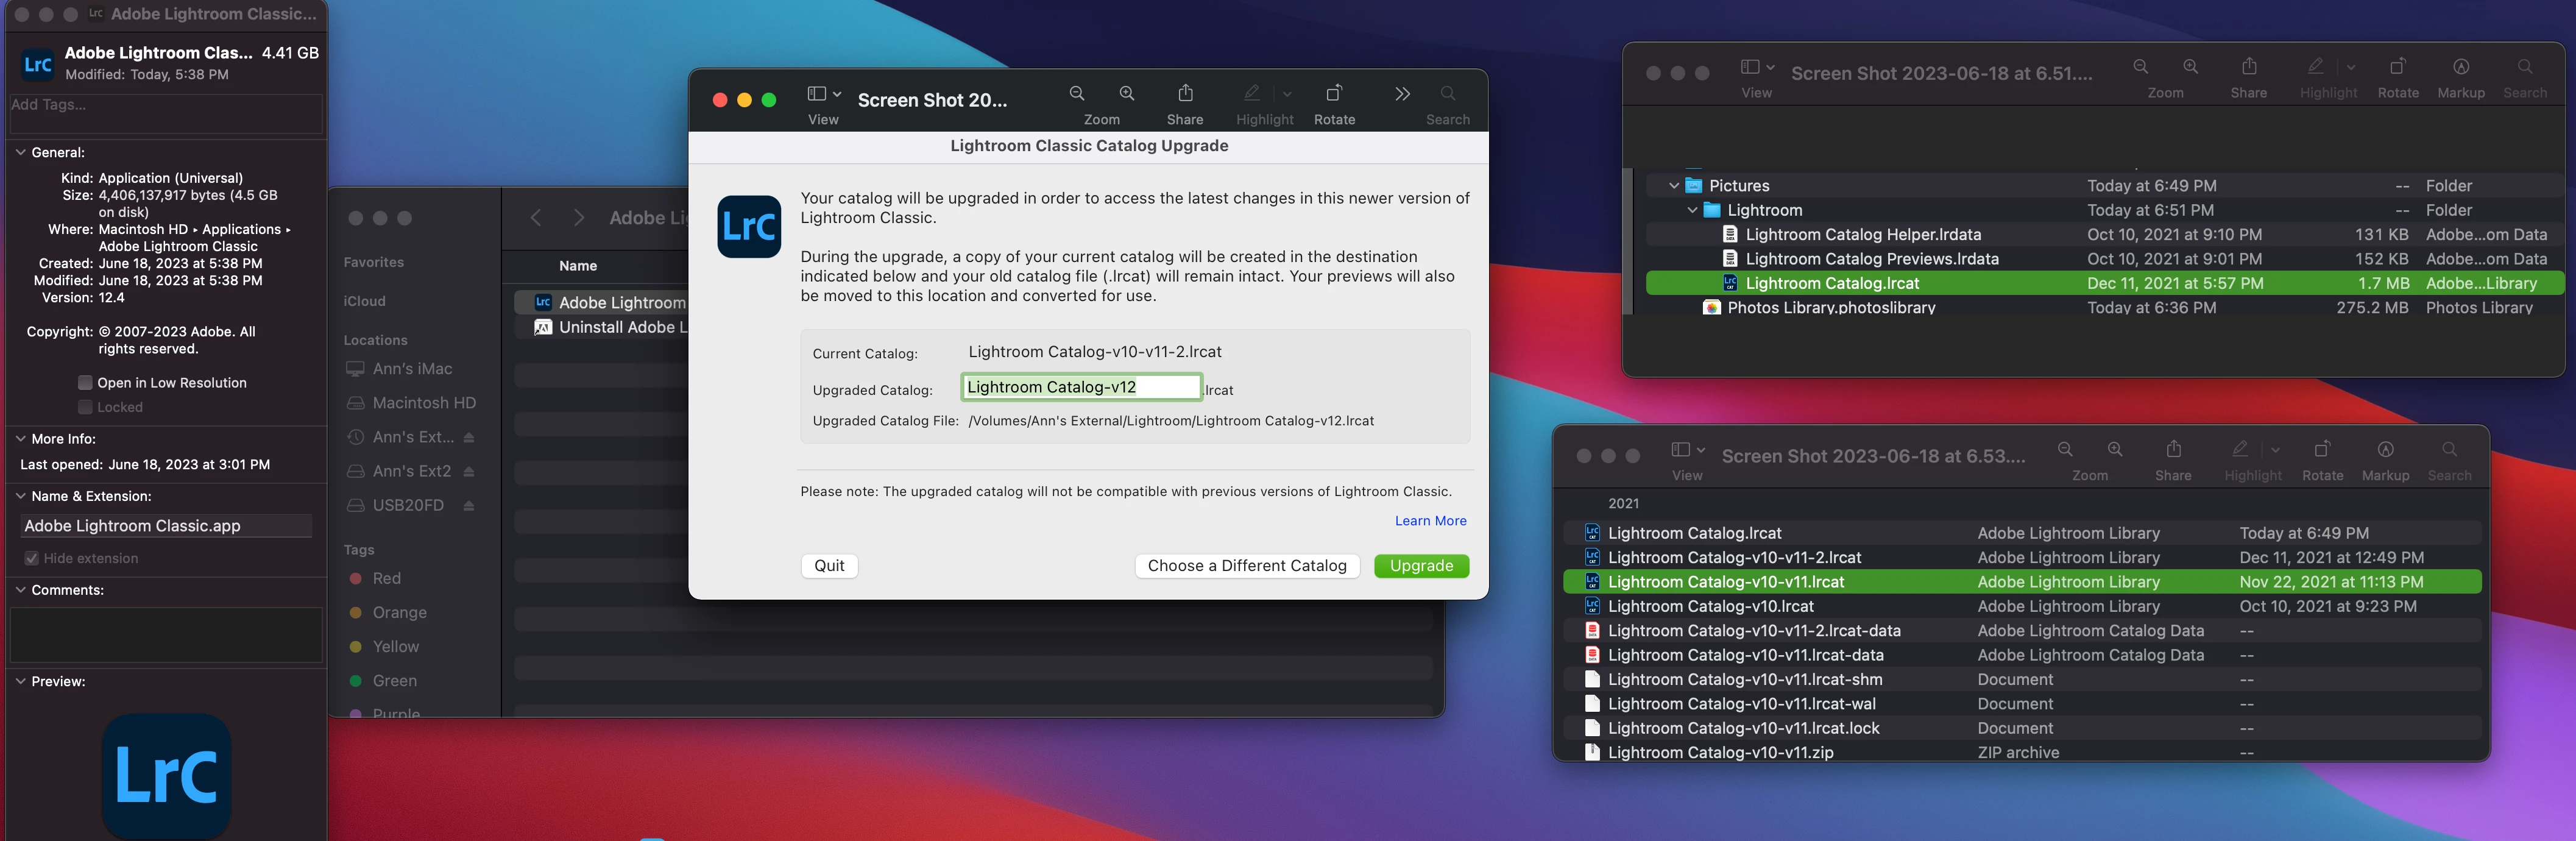
Task: Click Share icon in center Preview toolbar
Action: 1185,94
